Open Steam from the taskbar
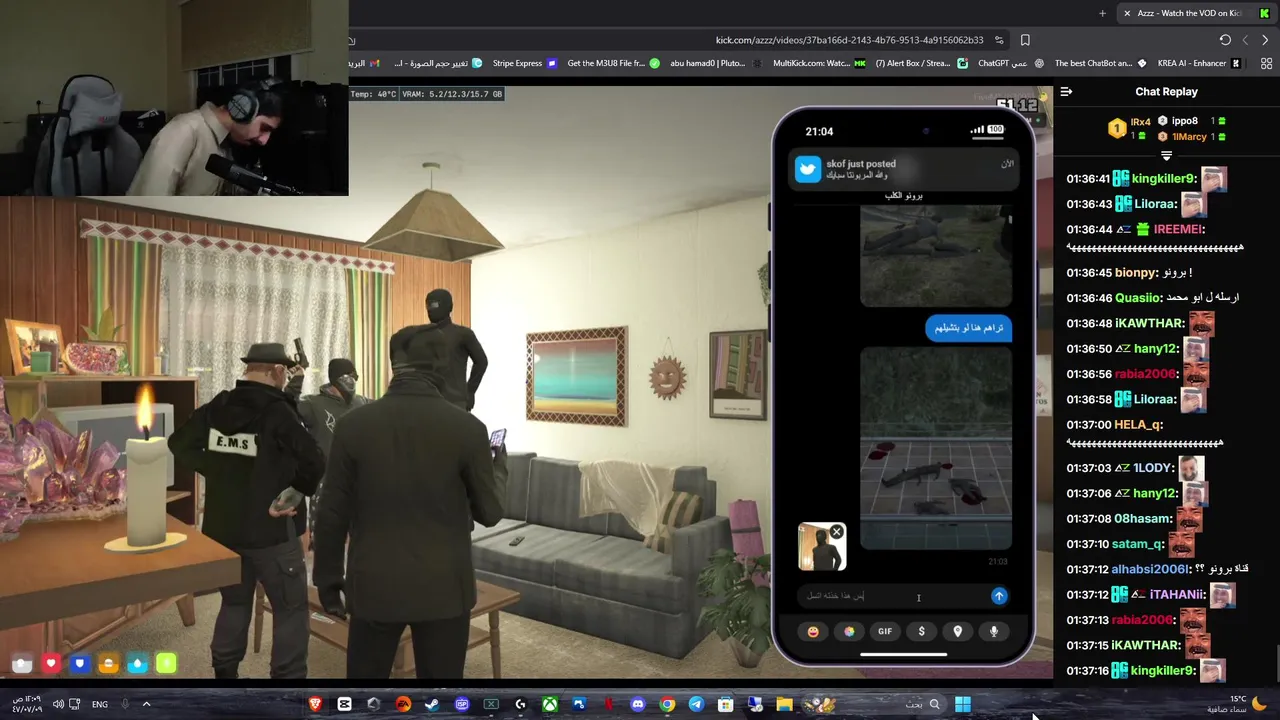Screen dimensions: 1280x720 tap(432, 704)
